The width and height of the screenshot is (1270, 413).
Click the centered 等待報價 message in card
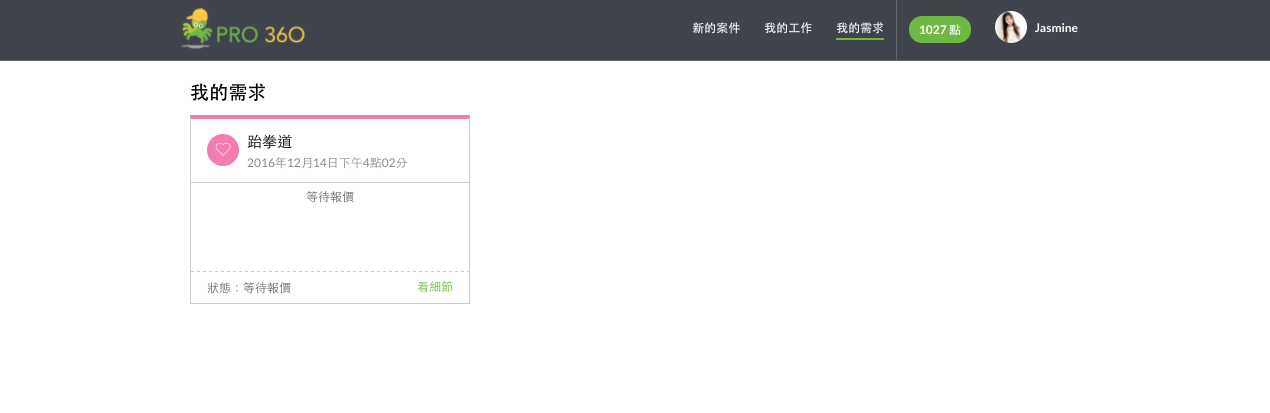coord(330,197)
